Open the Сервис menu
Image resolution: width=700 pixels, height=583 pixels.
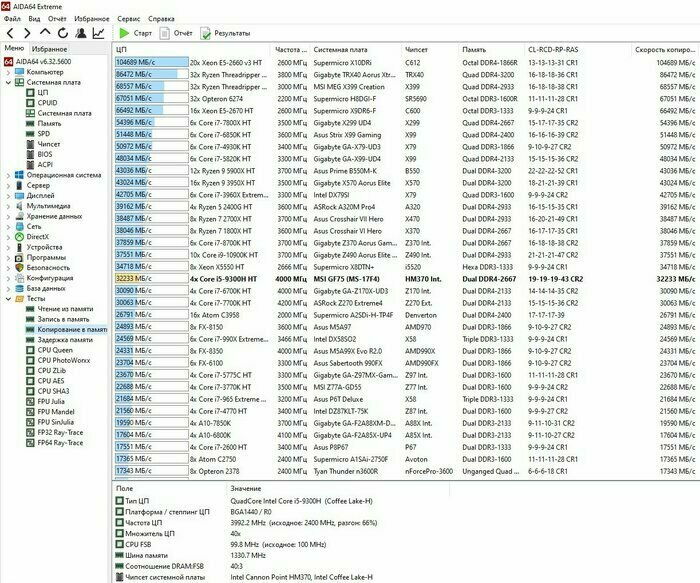(129, 18)
